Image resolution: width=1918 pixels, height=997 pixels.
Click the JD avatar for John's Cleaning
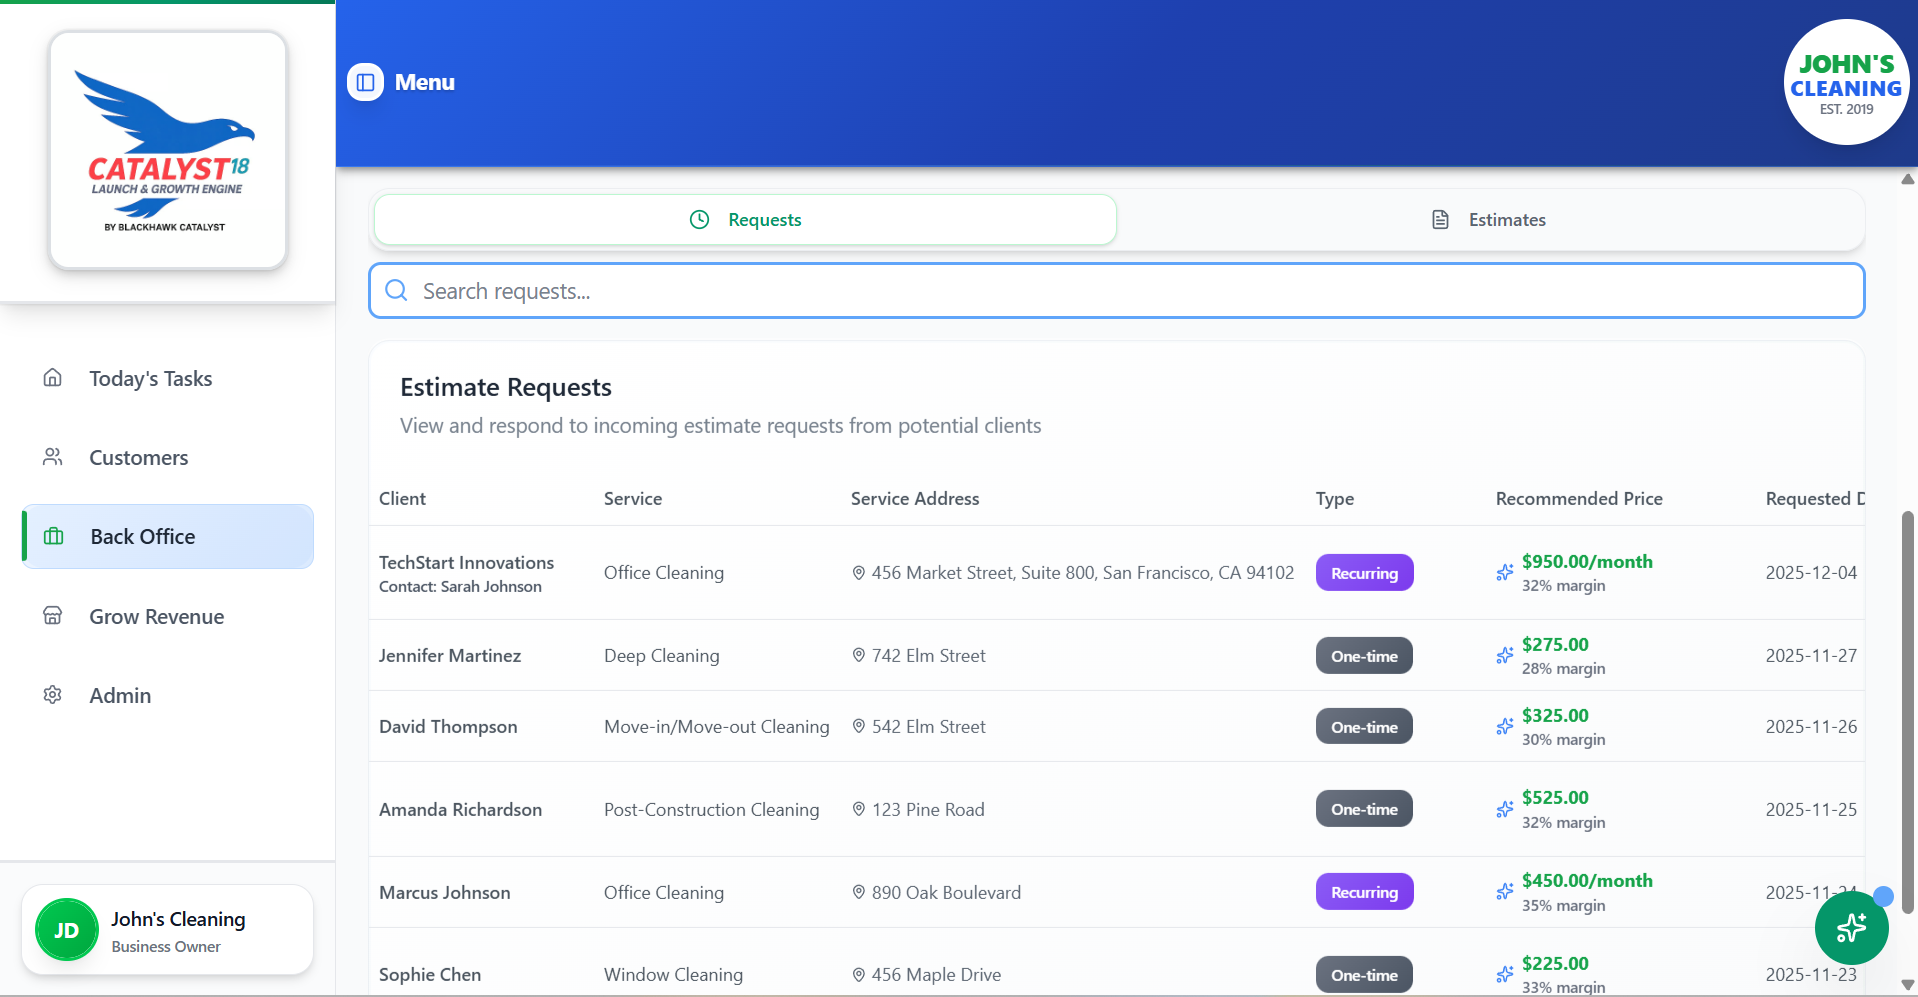[x=66, y=929]
